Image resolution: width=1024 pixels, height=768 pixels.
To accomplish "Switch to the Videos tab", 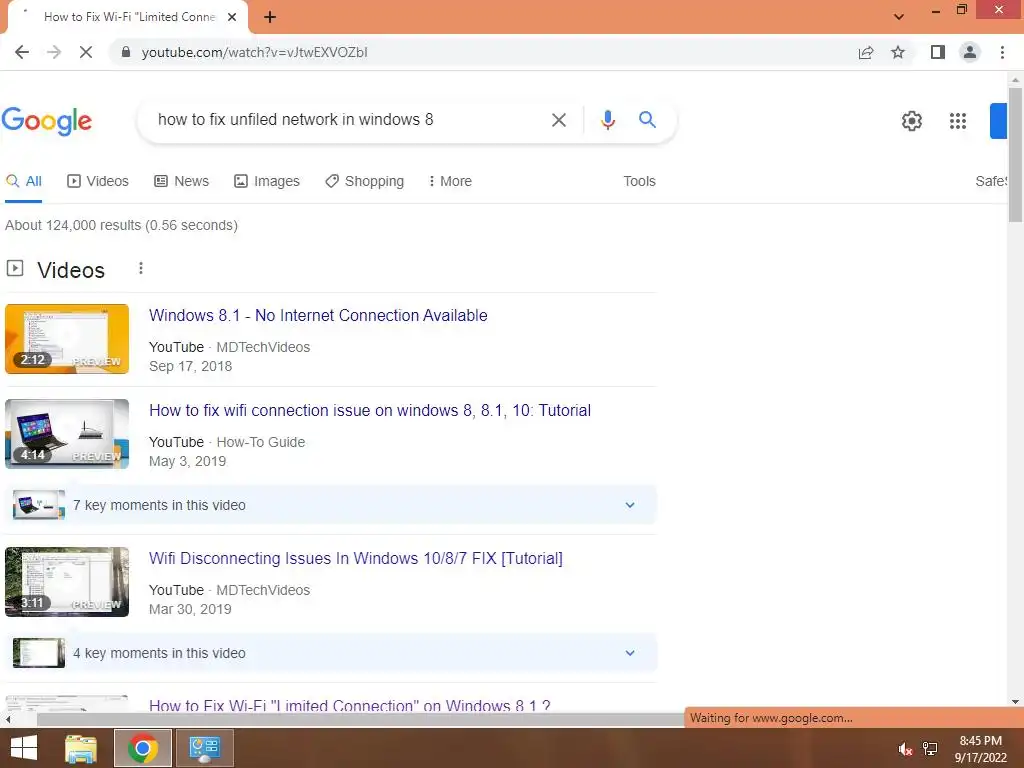I will coord(98,182).
